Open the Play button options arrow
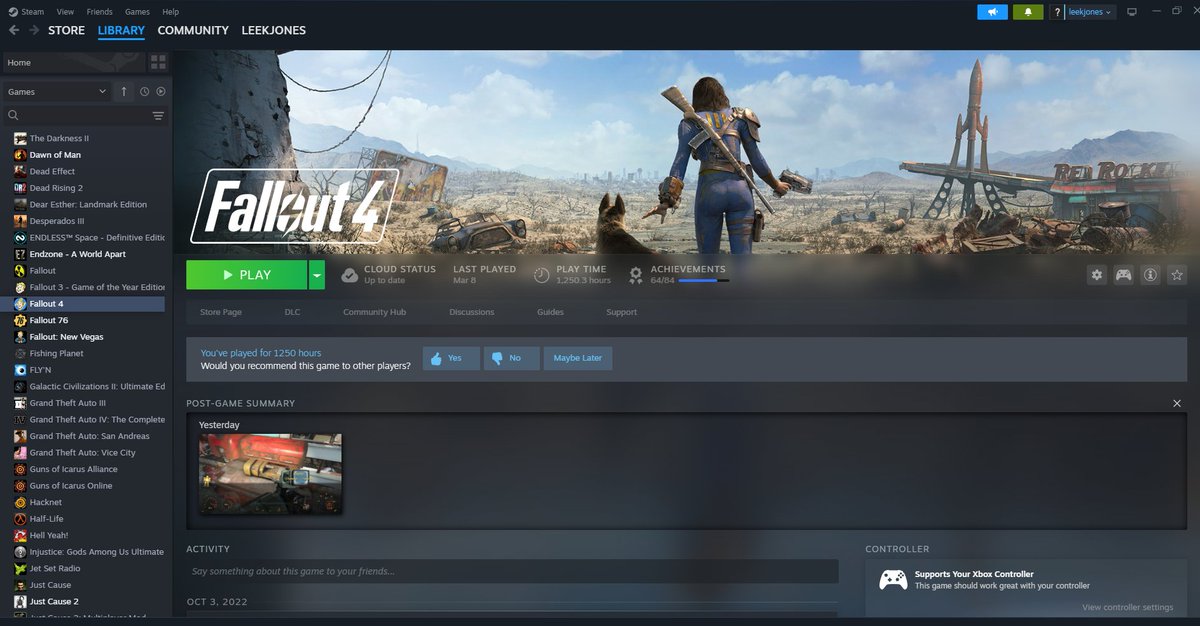Viewport: 1200px width, 626px height. pos(317,275)
